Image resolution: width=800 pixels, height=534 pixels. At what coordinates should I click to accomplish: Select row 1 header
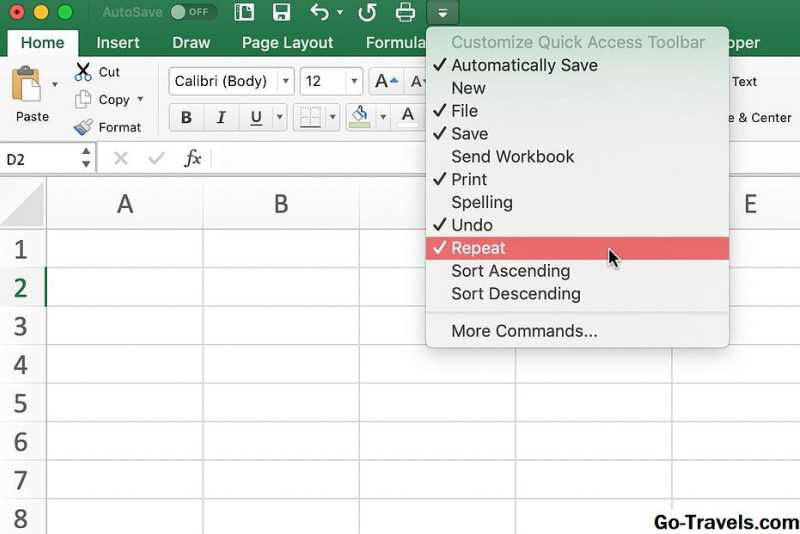[21, 249]
